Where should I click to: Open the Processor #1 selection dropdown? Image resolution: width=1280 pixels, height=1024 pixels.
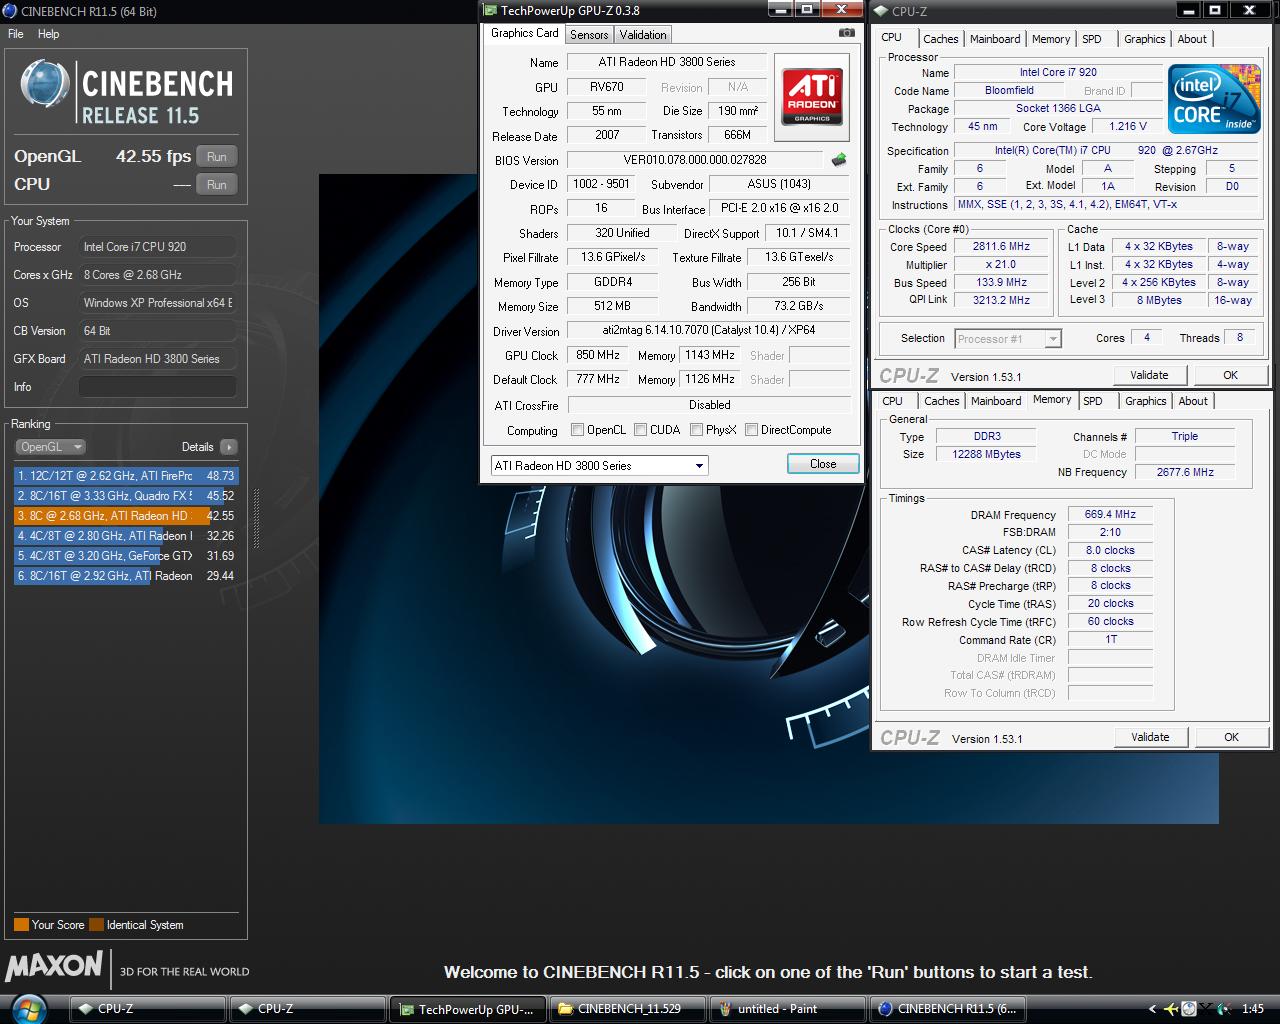point(1008,339)
